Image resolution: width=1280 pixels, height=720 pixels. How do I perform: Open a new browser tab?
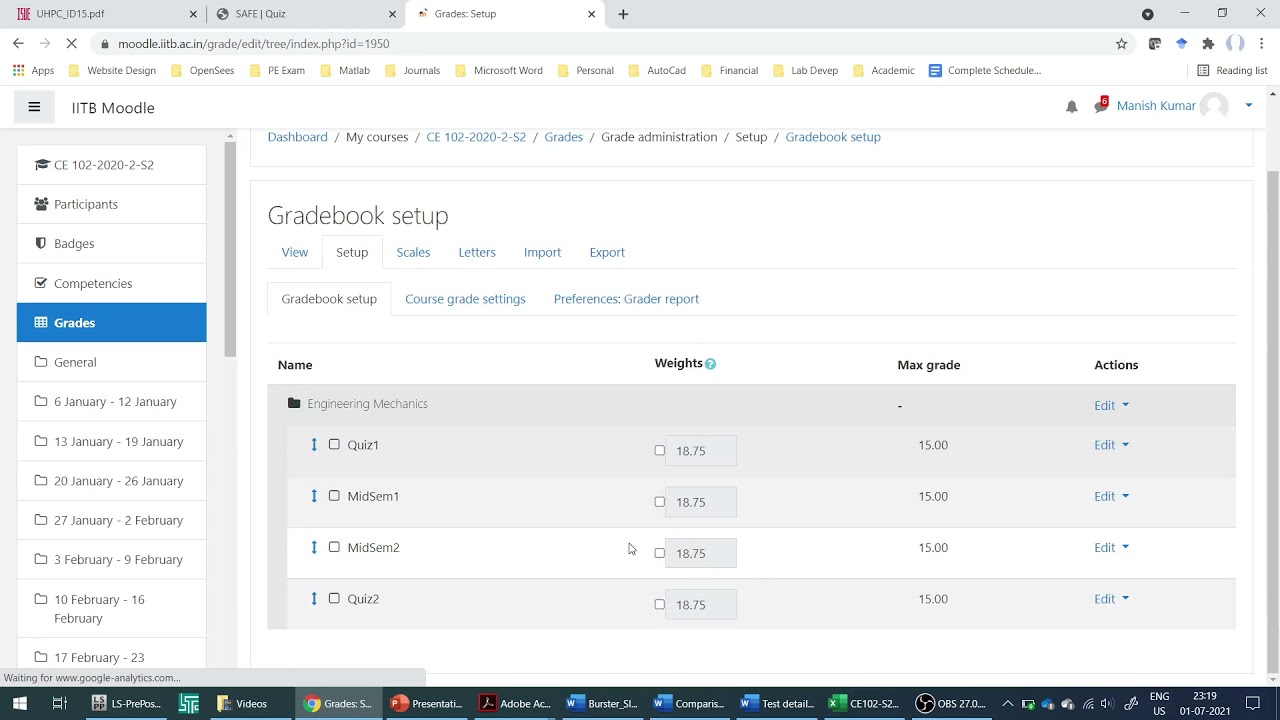pos(623,14)
